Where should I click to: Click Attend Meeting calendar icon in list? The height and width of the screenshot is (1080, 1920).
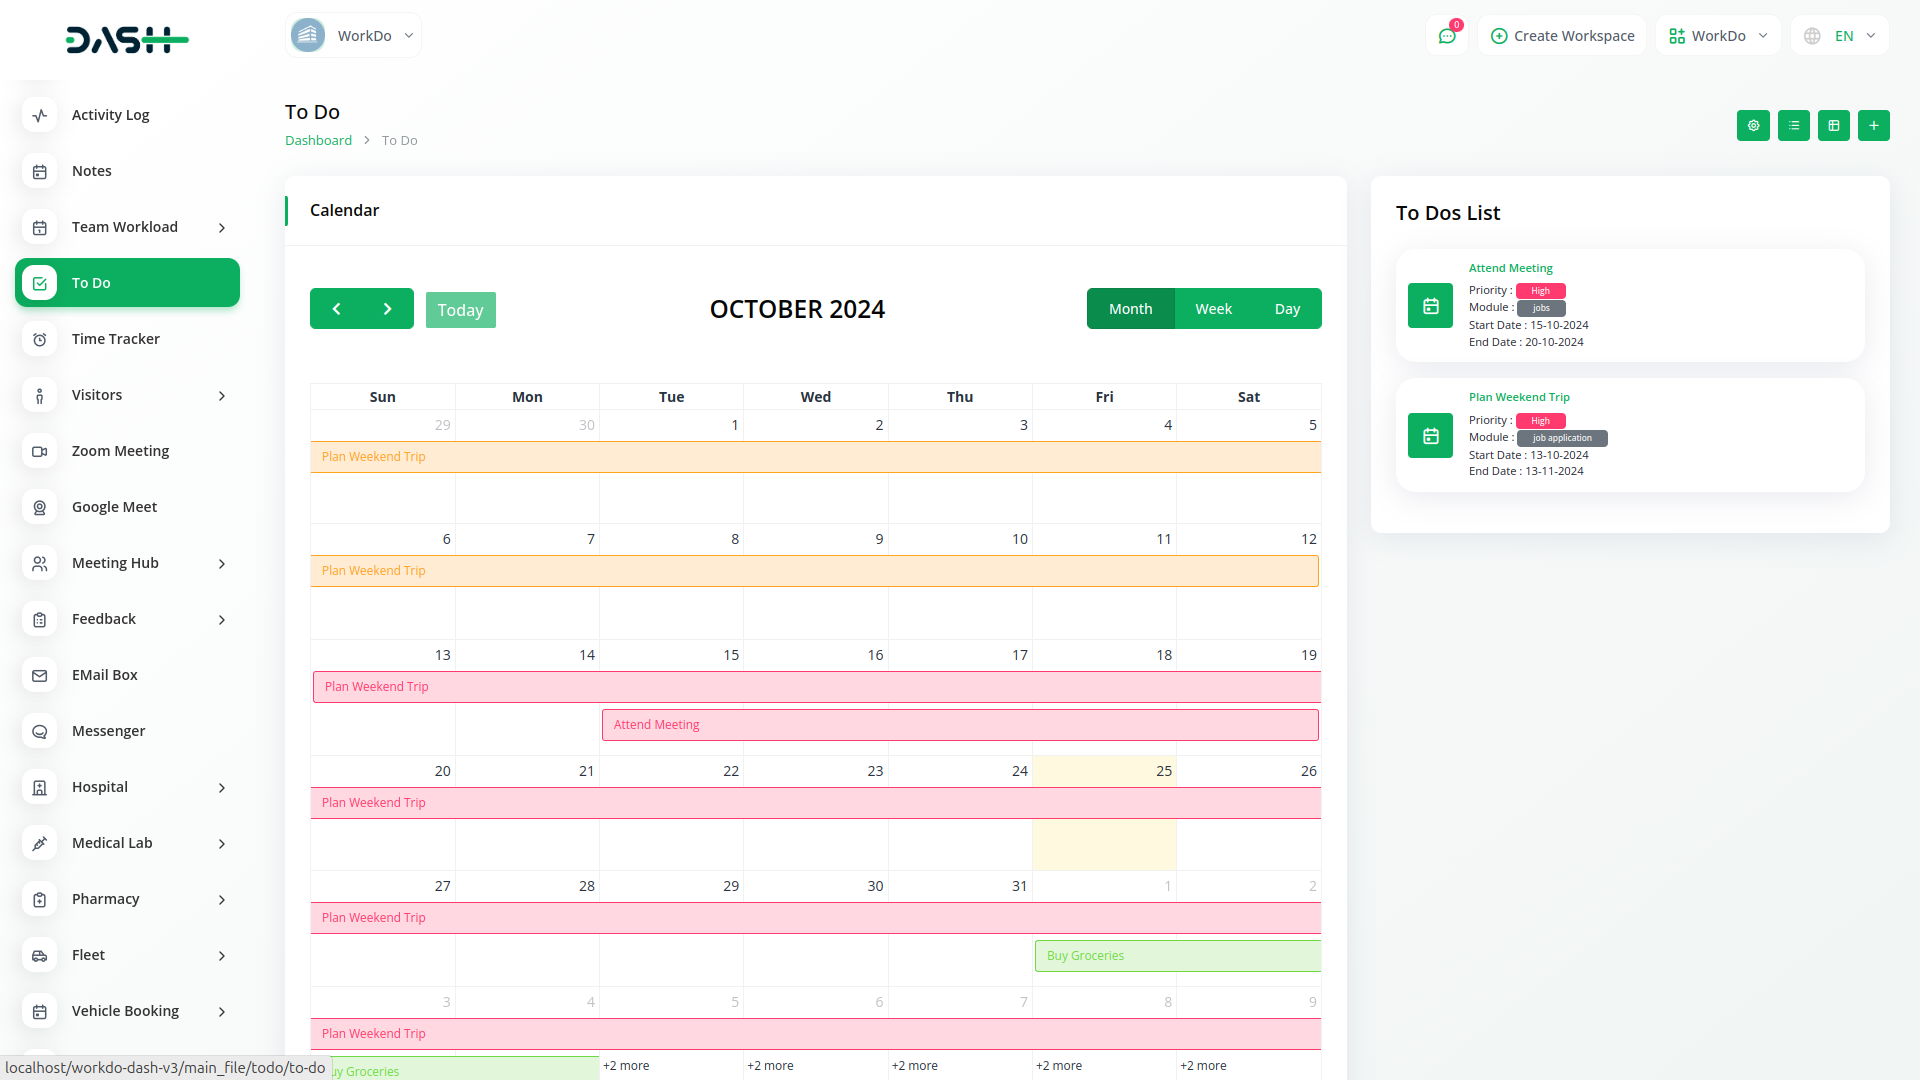[x=1430, y=306]
